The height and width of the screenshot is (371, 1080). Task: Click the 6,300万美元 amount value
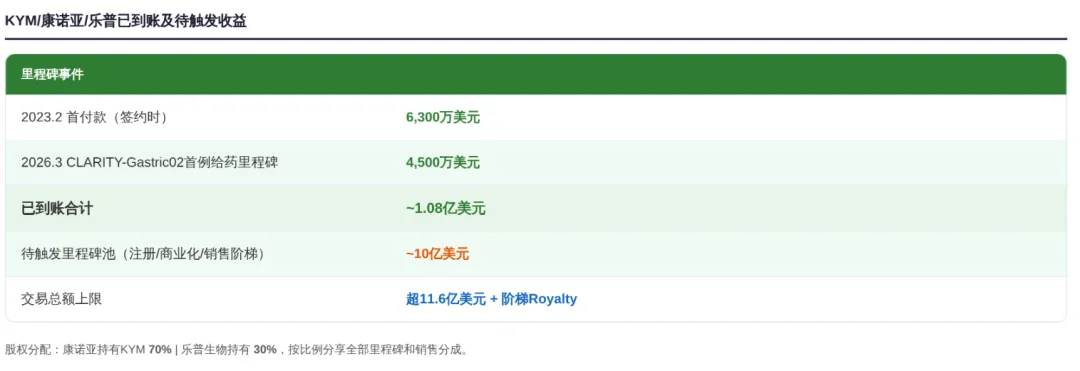click(x=443, y=118)
